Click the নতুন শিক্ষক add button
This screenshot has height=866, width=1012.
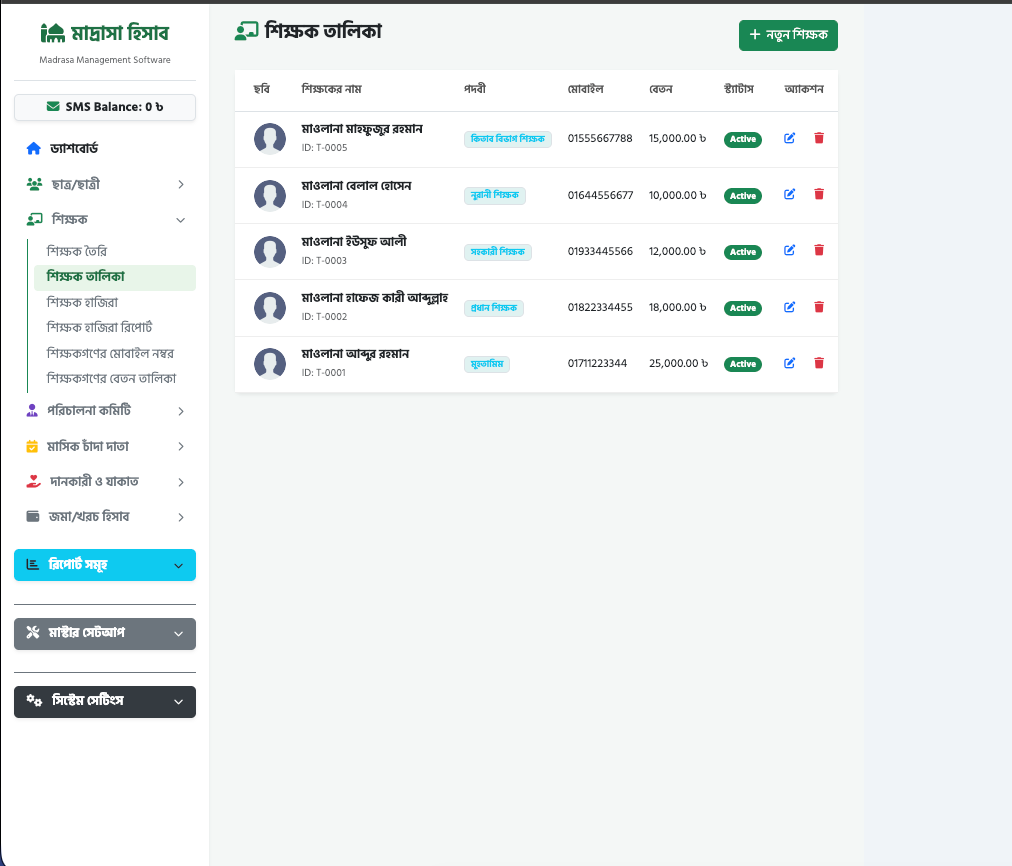pyautogui.click(x=788, y=35)
